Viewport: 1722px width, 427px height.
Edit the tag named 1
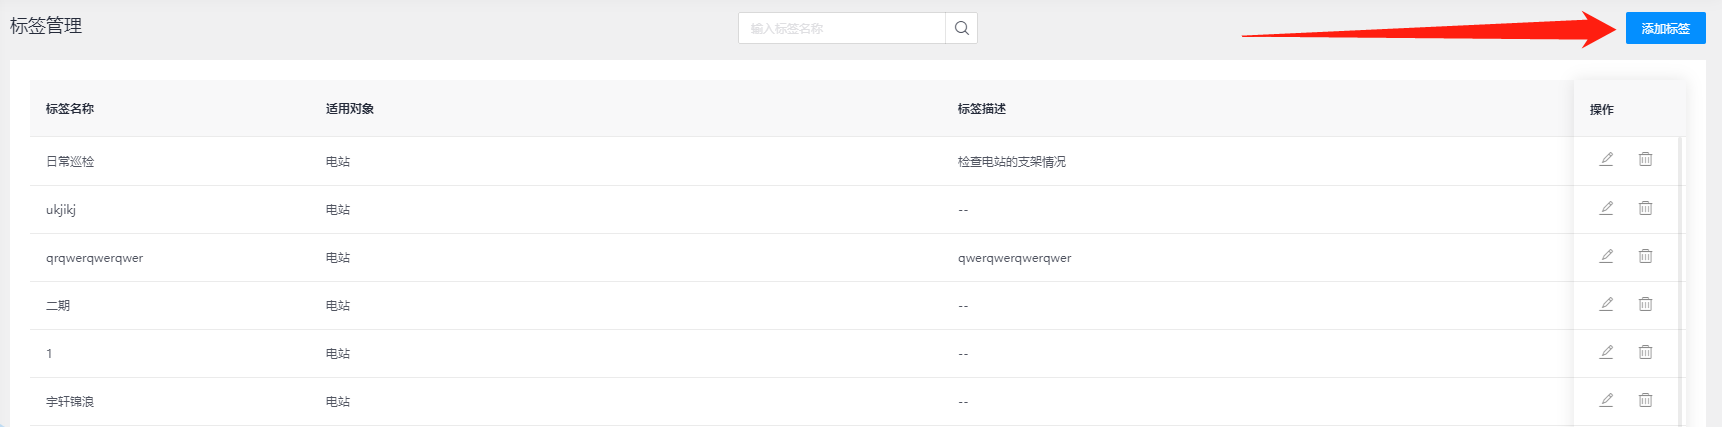(x=1606, y=352)
